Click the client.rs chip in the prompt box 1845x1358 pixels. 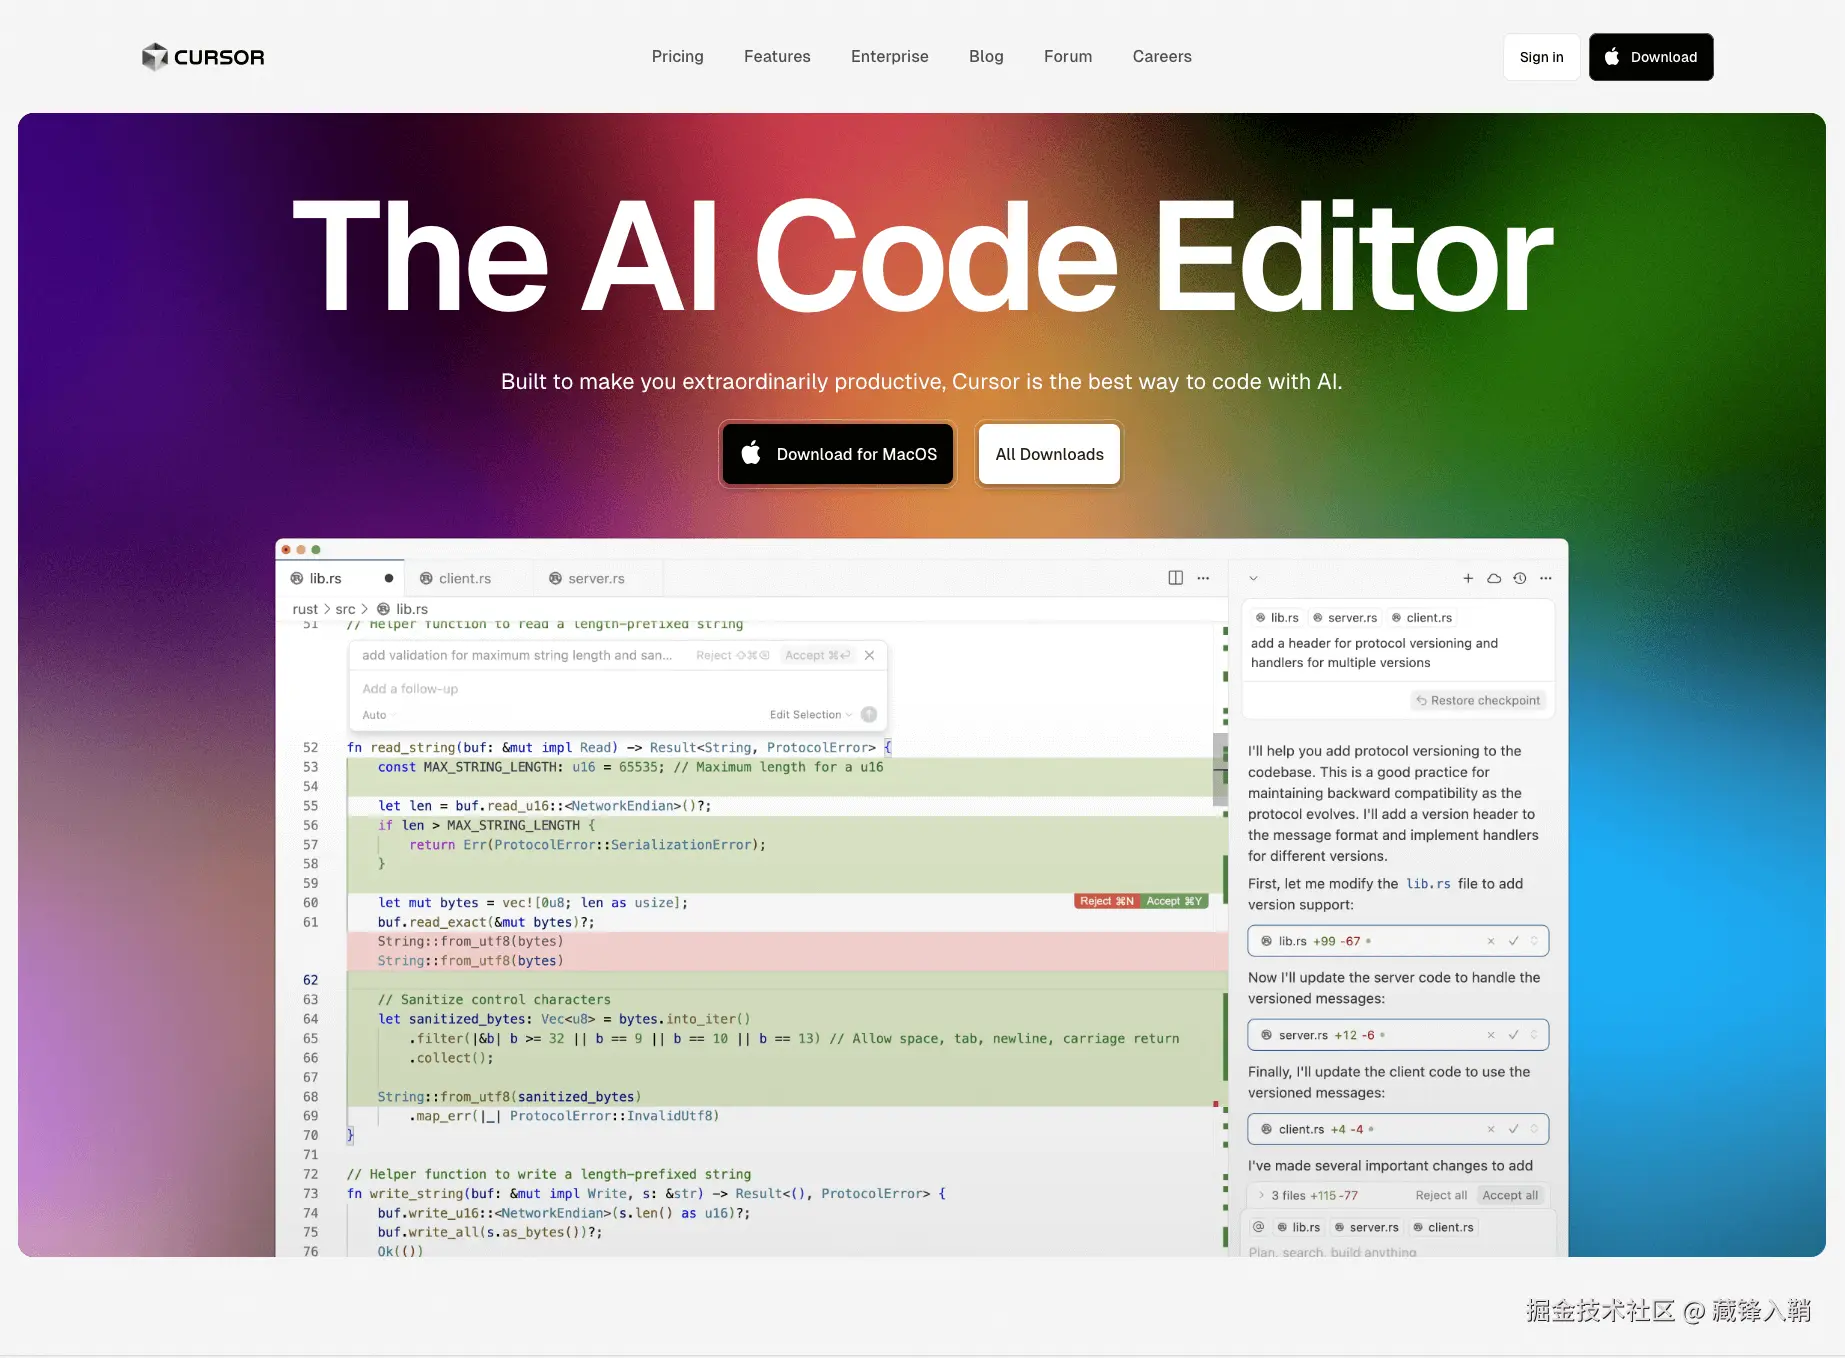click(x=1422, y=618)
